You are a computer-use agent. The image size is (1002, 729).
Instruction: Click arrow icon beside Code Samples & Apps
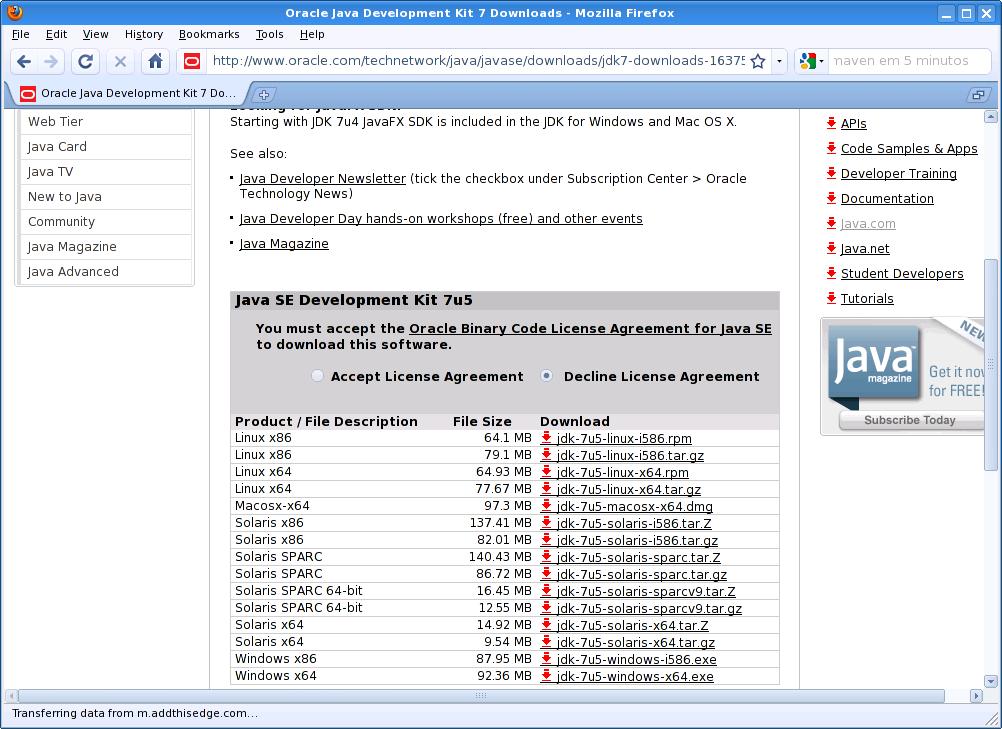[831, 148]
